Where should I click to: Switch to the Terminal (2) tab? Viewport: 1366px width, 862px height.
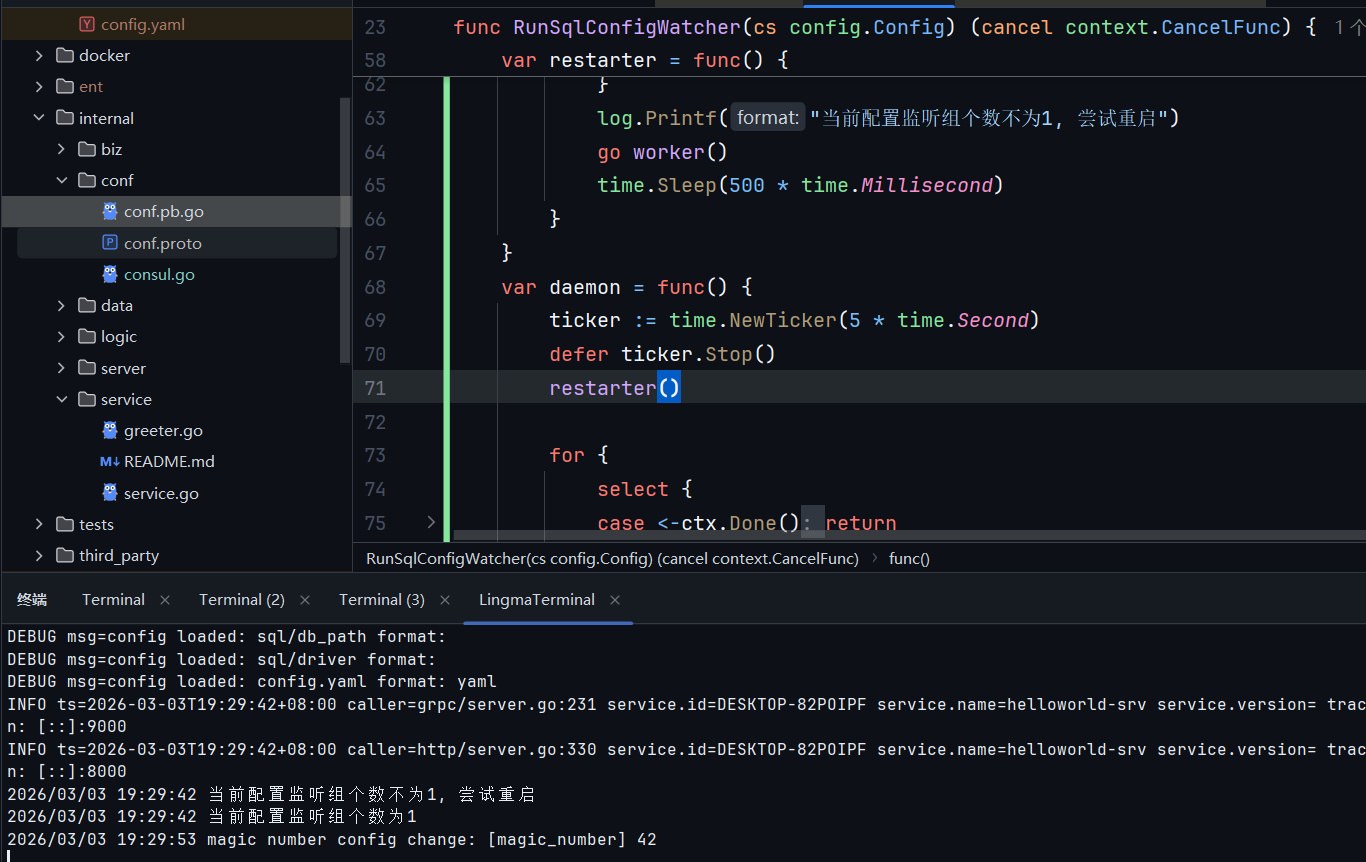tap(241, 600)
